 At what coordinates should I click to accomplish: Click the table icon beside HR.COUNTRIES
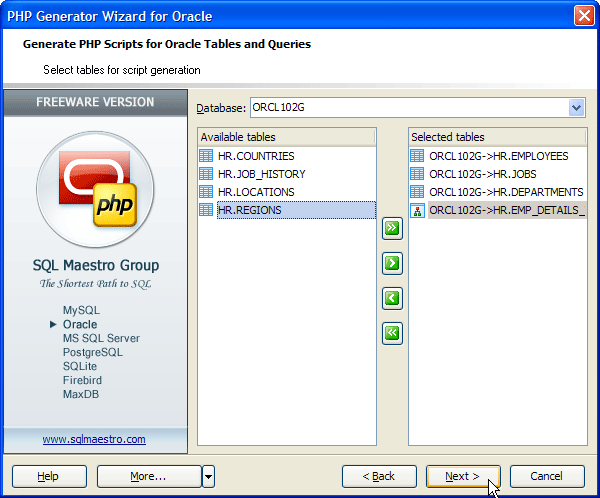coord(206,156)
